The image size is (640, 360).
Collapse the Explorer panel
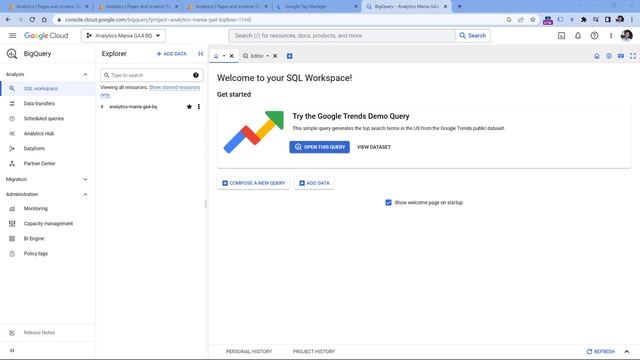pyautogui.click(x=200, y=54)
